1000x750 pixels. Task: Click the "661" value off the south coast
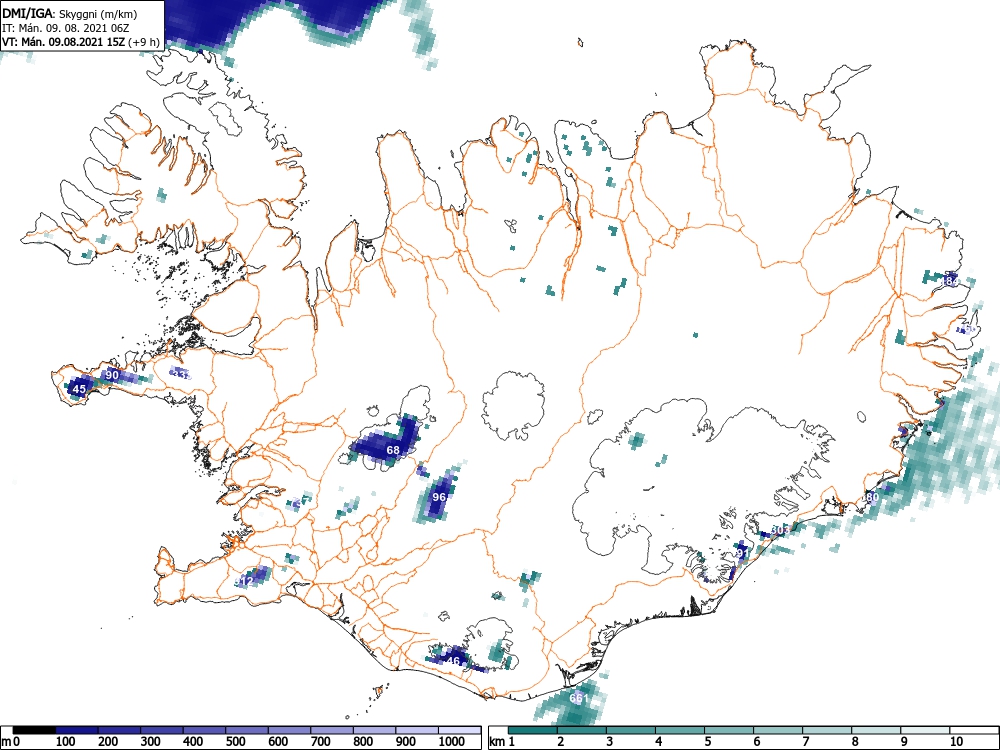pyautogui.click(x=578, y=698)
